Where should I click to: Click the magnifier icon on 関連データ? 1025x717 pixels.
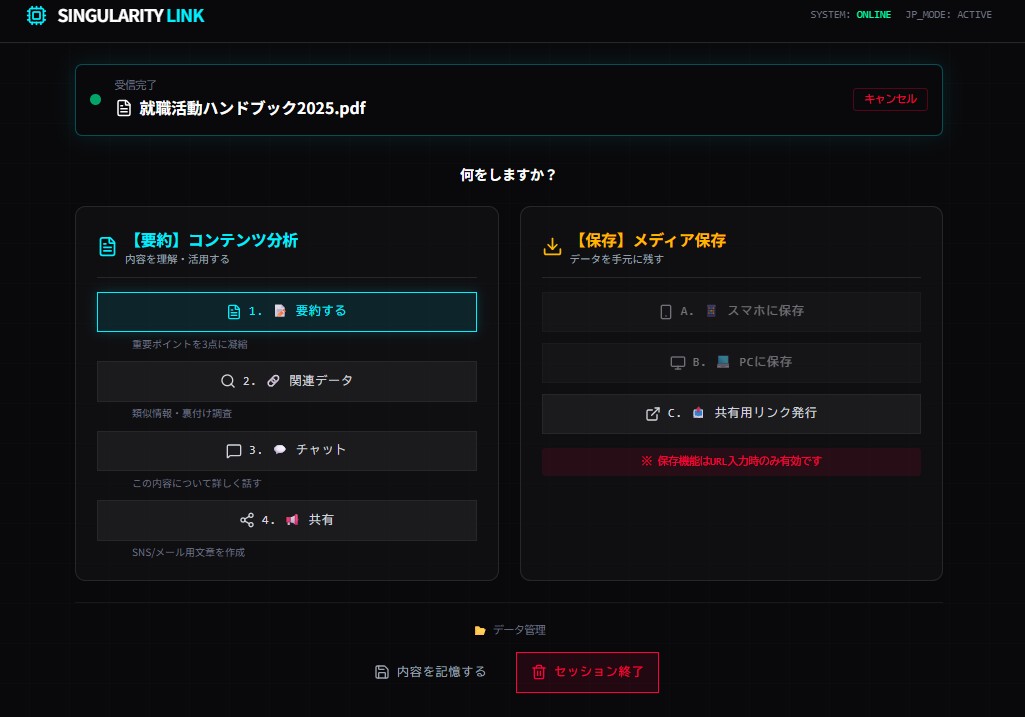click(228, 381)
